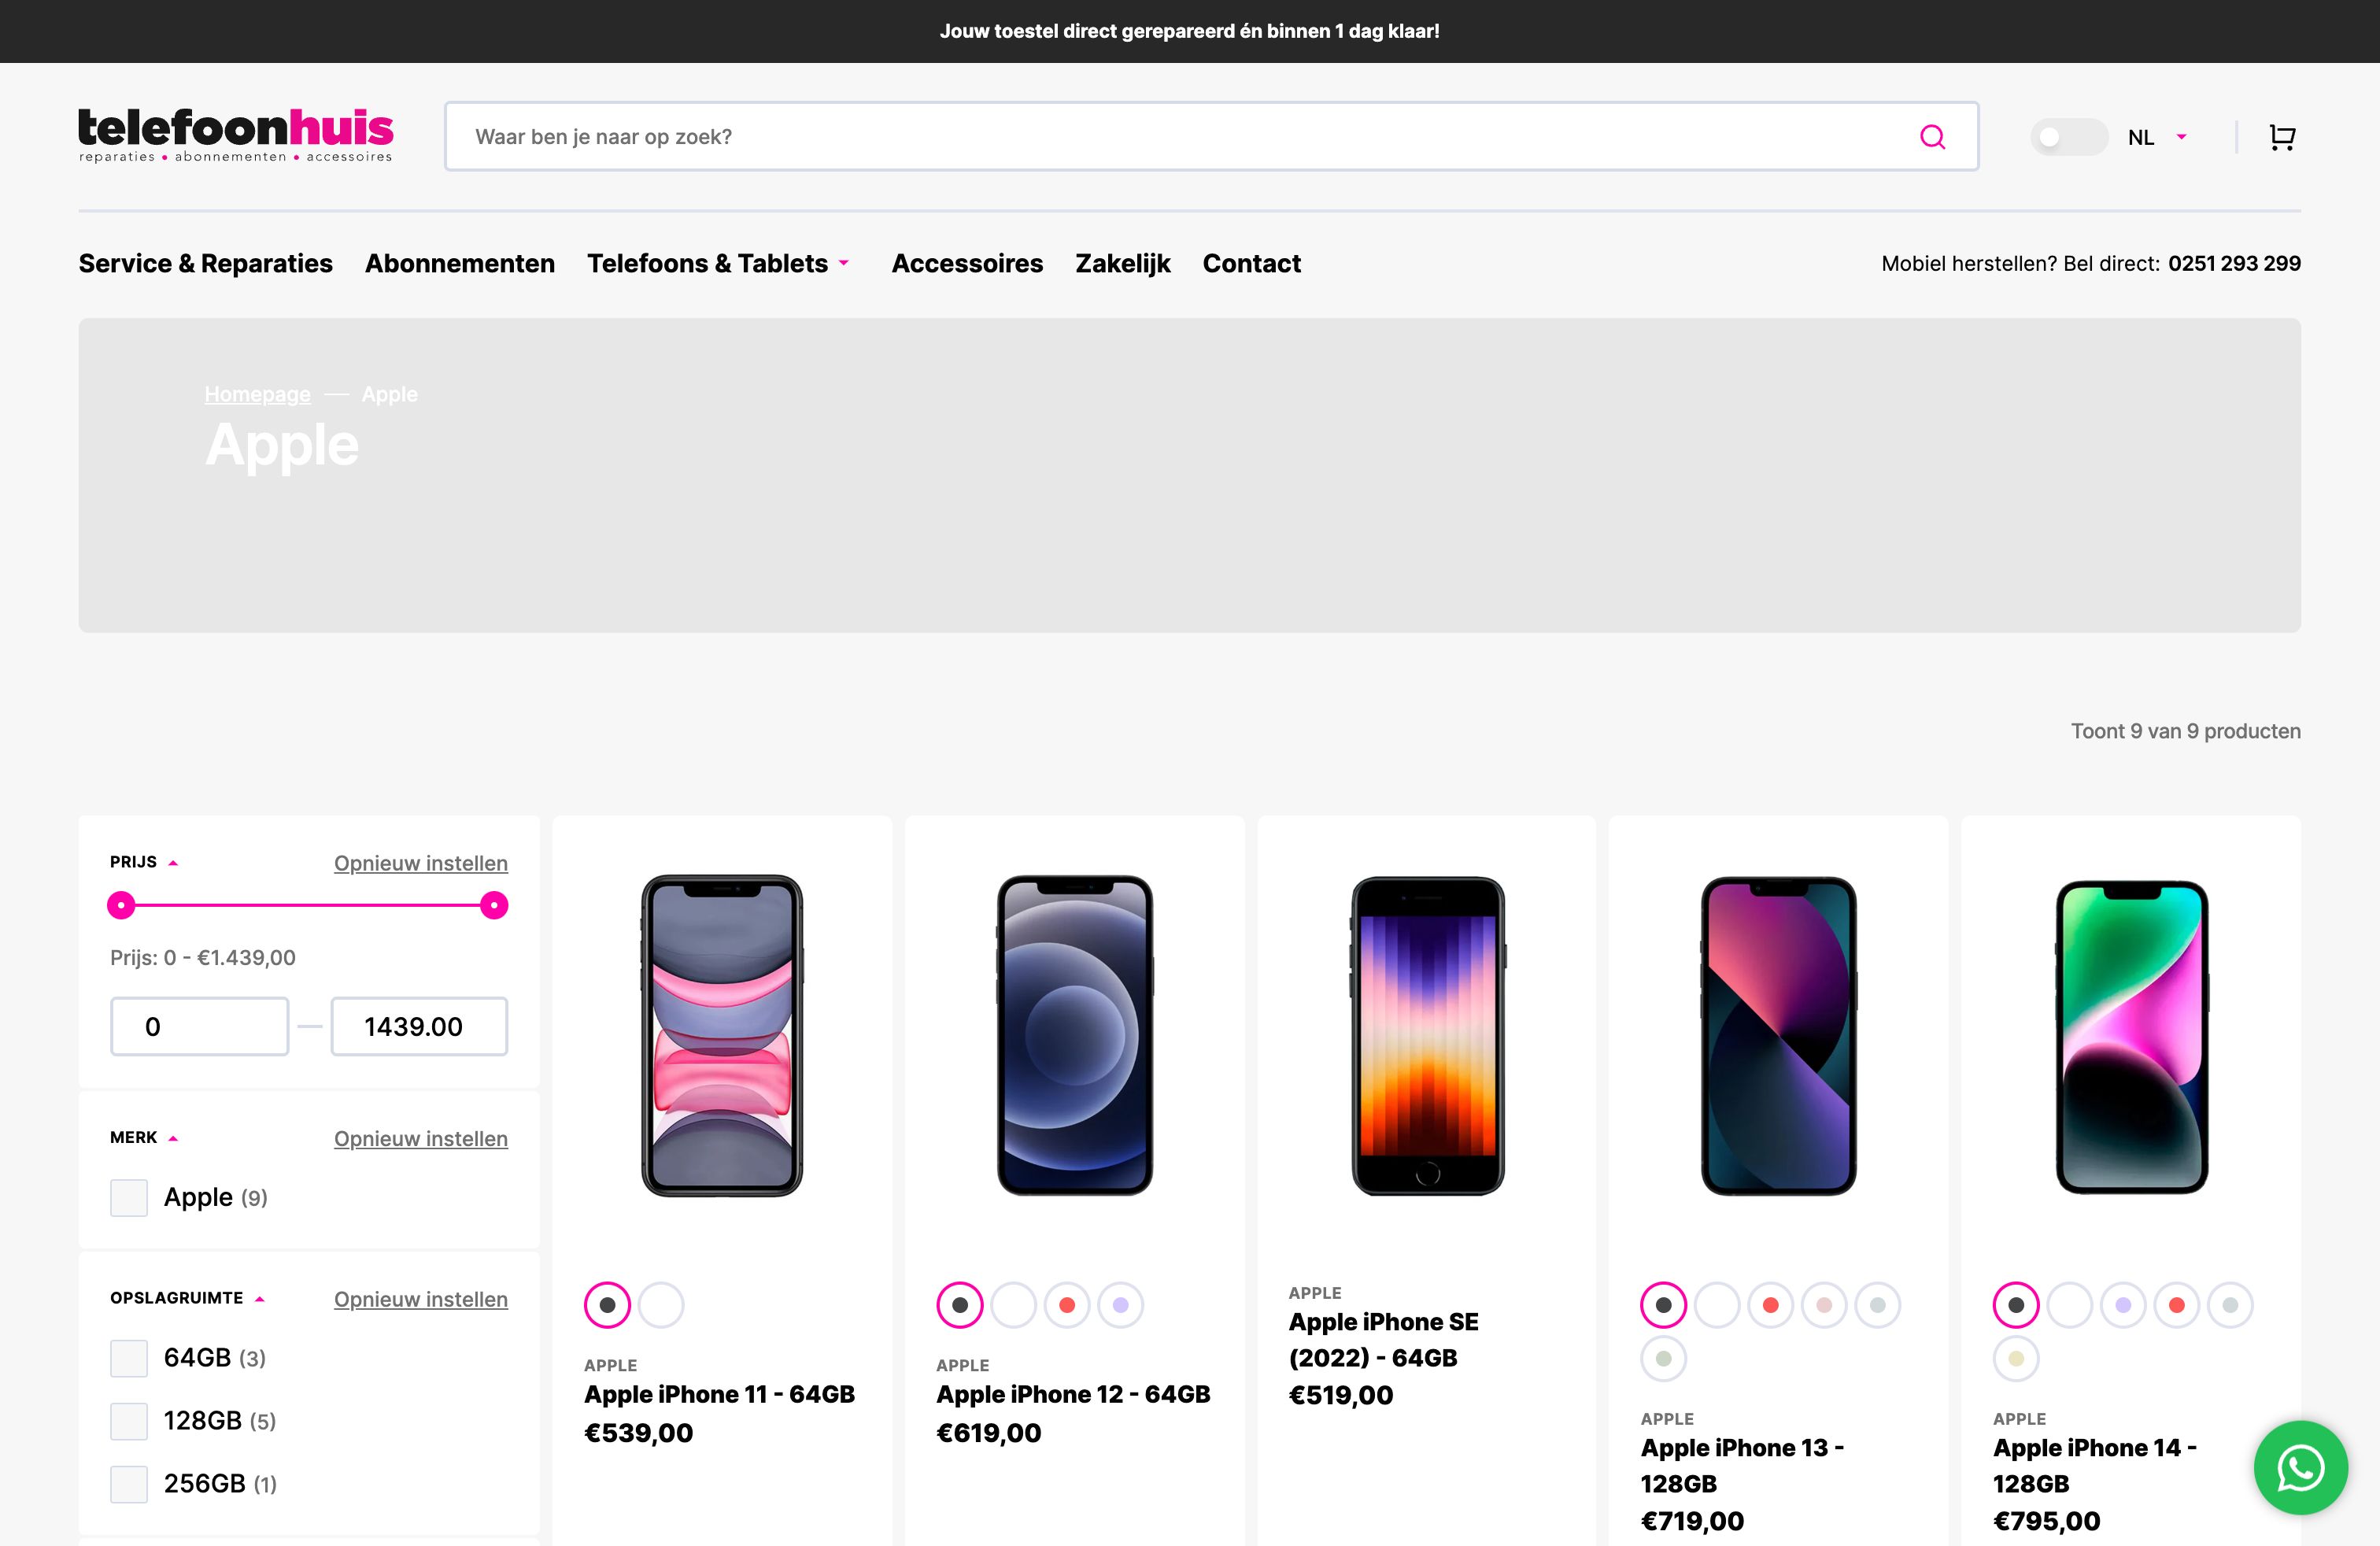The image size is (2380, 1546).
Task: Flip the theme toggle switch in the header
Action: click(x=2069, y=136)
